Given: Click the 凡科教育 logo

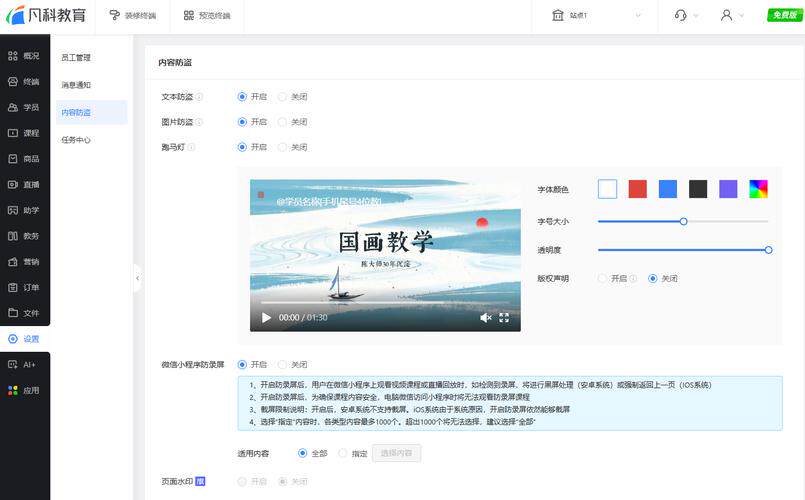Looking at the screenshot, I should (x=46, y=15).
